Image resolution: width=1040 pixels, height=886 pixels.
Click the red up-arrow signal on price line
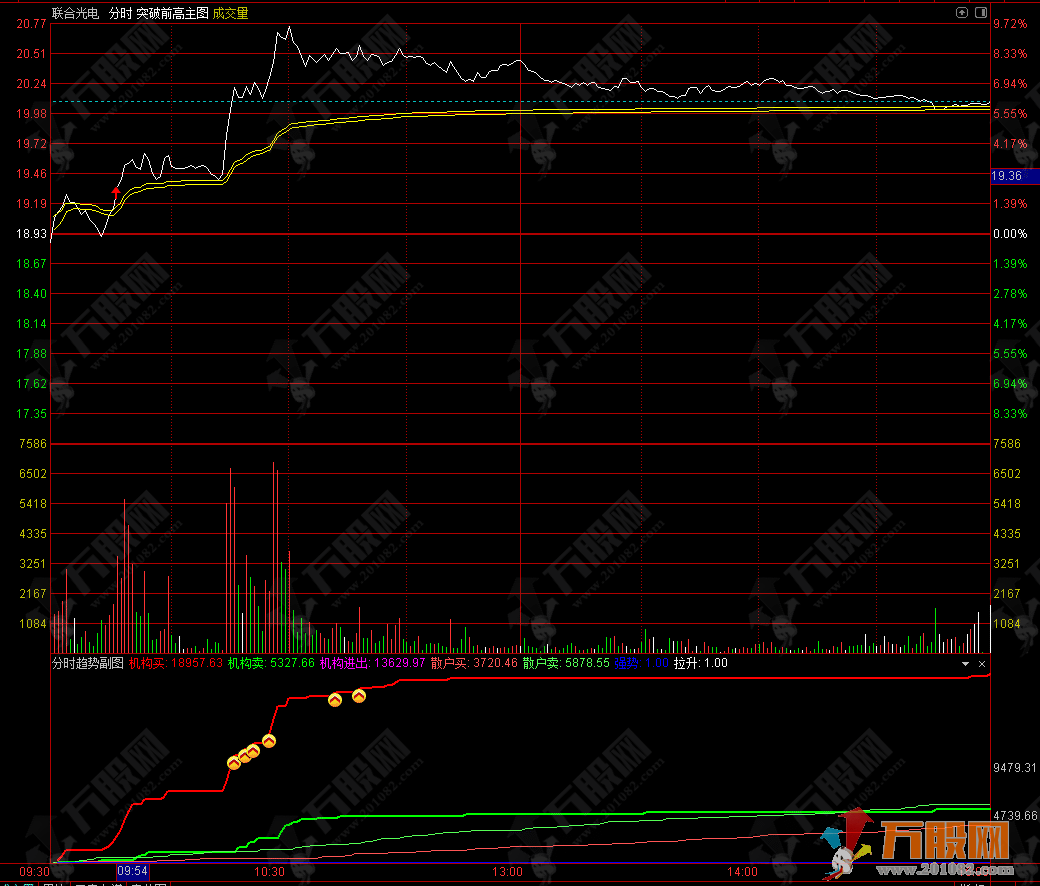116,192
